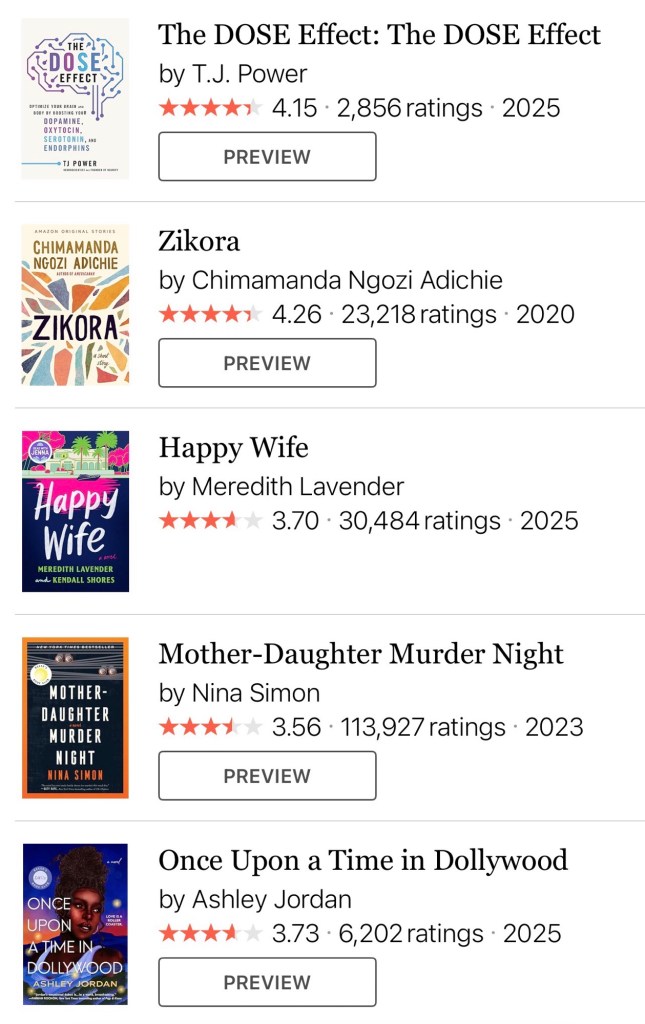
Task: Preview Once Upon a Time in Dollywood
Action: click(267, 982)
